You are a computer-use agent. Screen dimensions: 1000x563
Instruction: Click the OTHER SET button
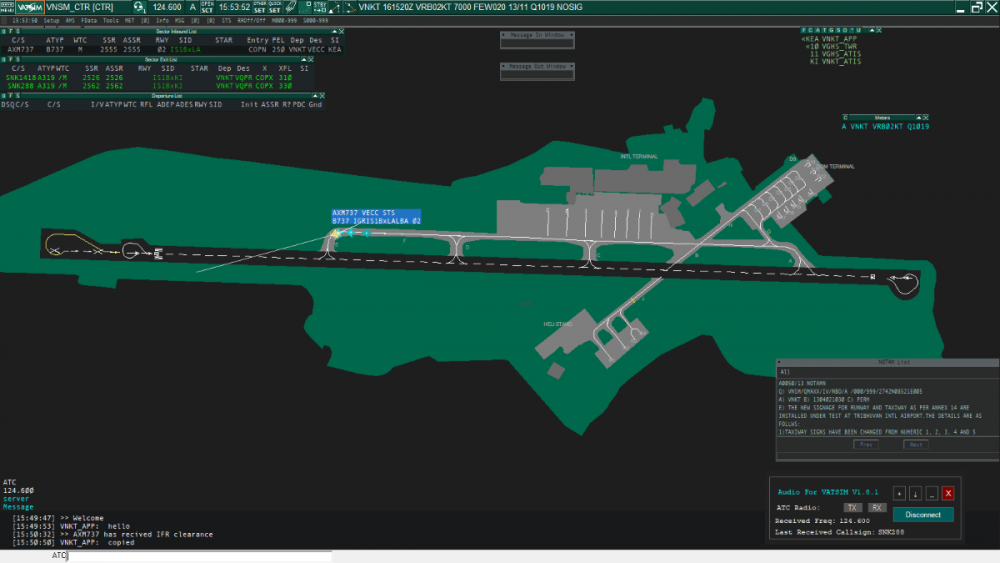point(260,7)
